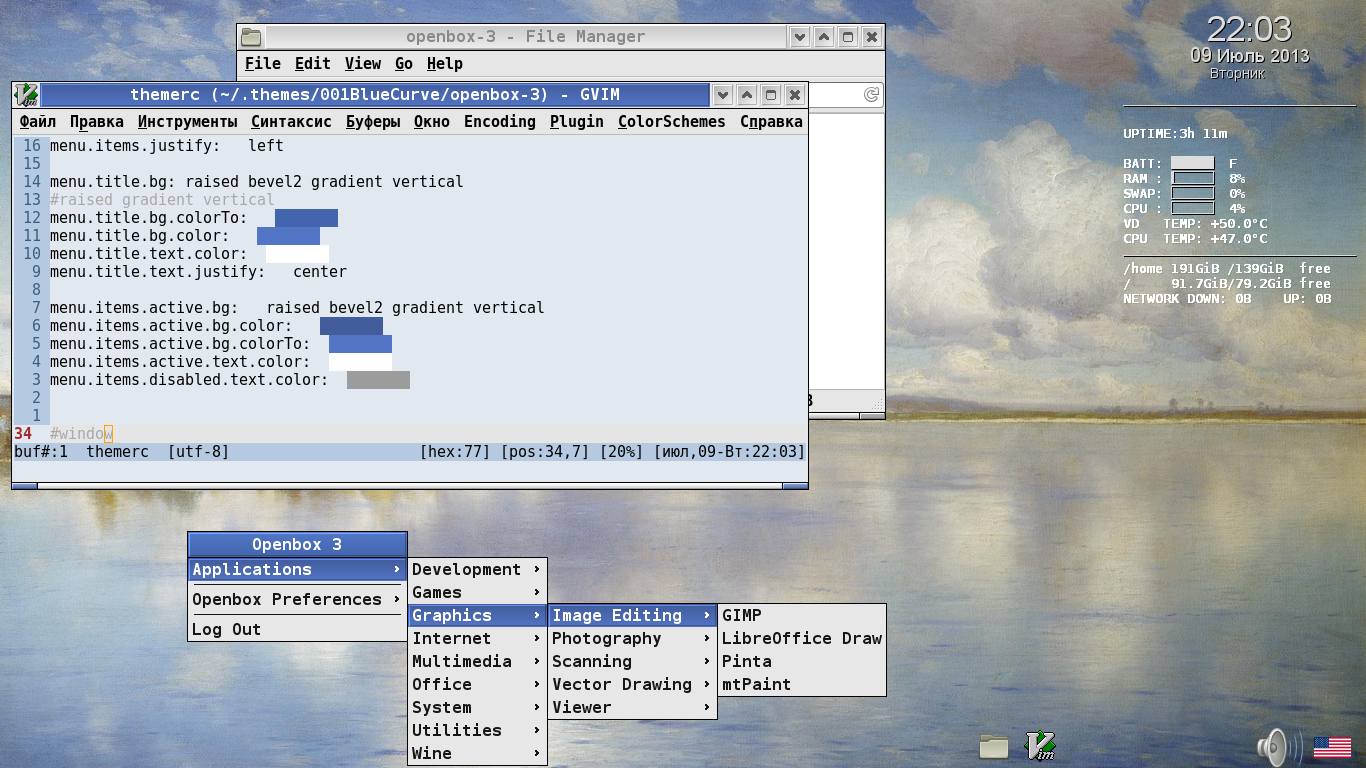Shade the File Manager window with its down-arrow button

pos(800,37)
